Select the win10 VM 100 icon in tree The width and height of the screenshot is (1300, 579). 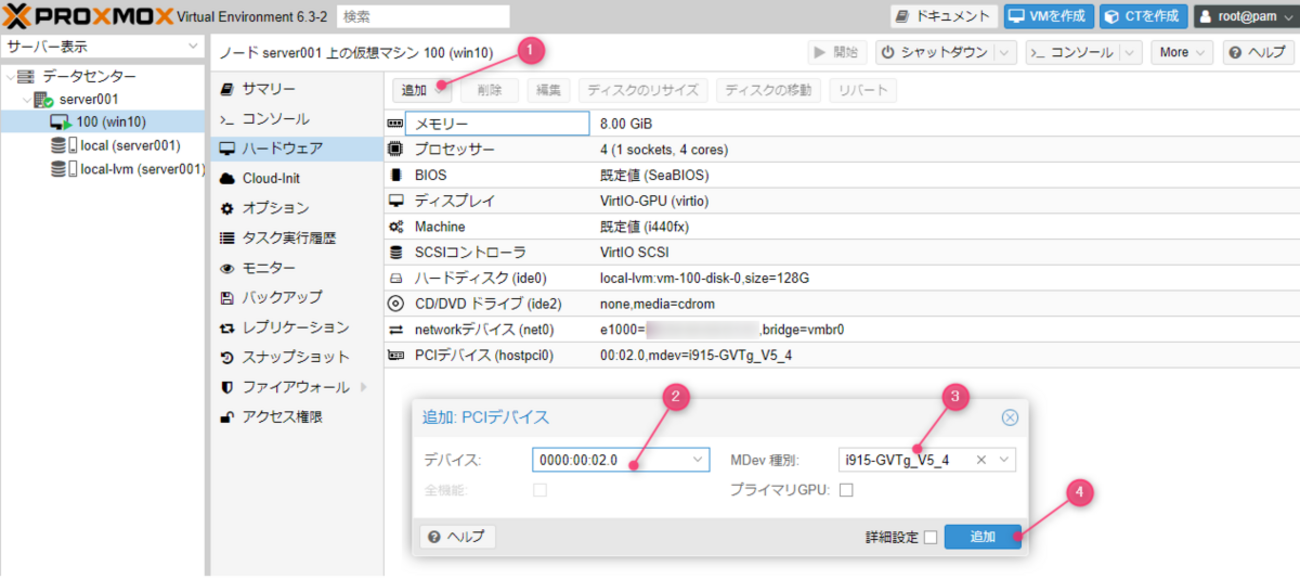pyautogui.click(x=61, y=122)
